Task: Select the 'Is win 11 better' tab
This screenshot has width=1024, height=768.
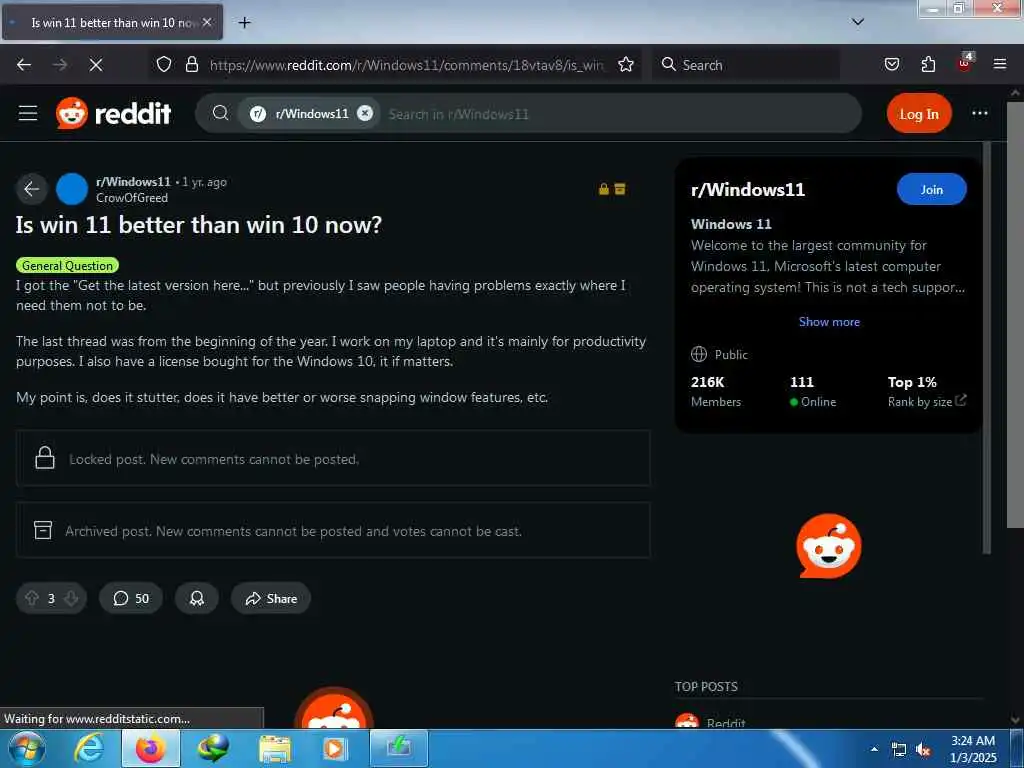Action: coord(112,22)
